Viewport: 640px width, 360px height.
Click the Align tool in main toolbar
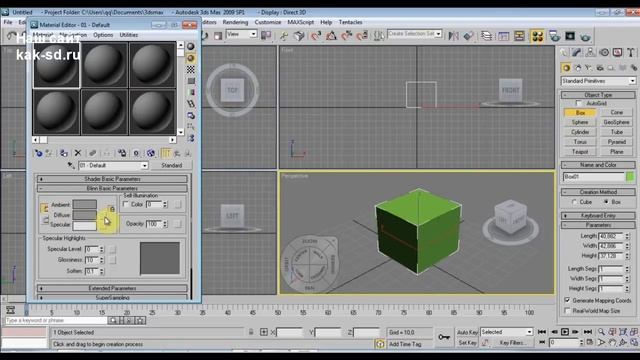pyautogui.click(x=469, y=36)
